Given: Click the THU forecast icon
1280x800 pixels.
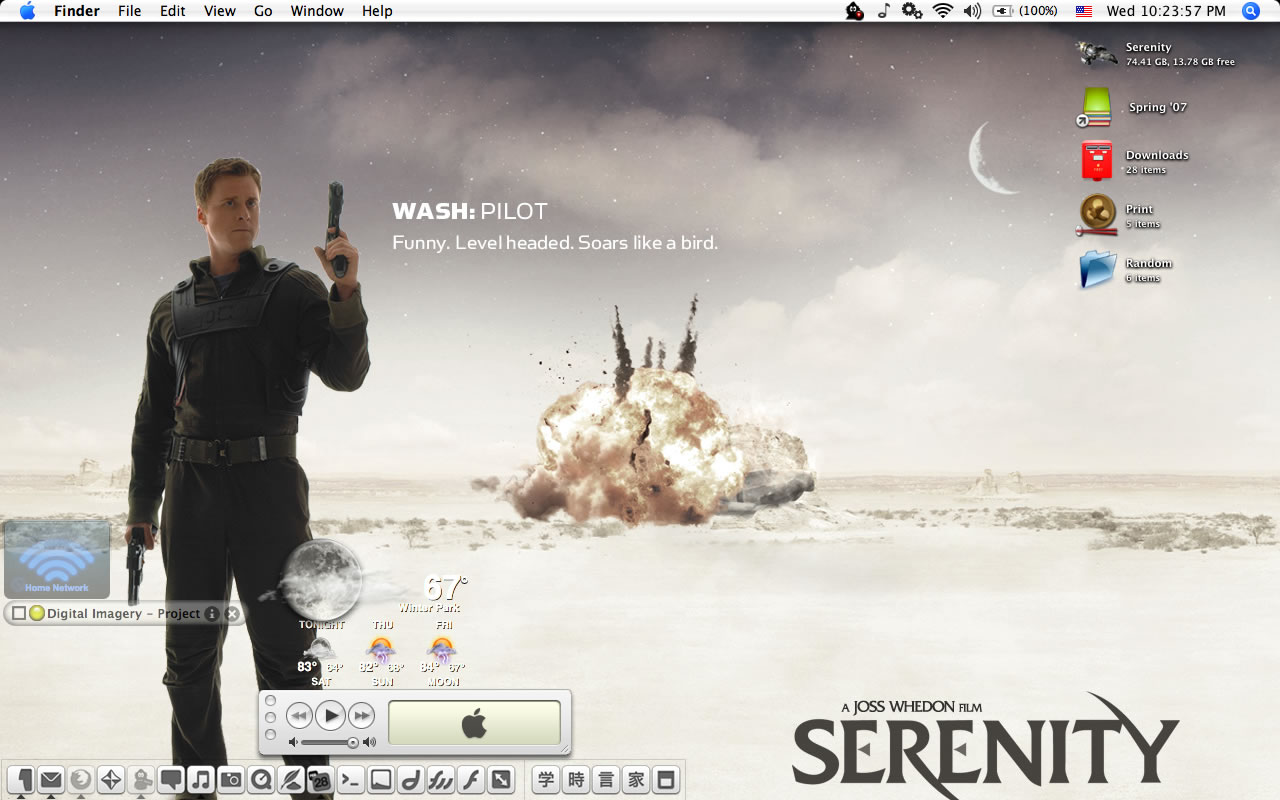Looking at the screenshot, I should point(382,649).
